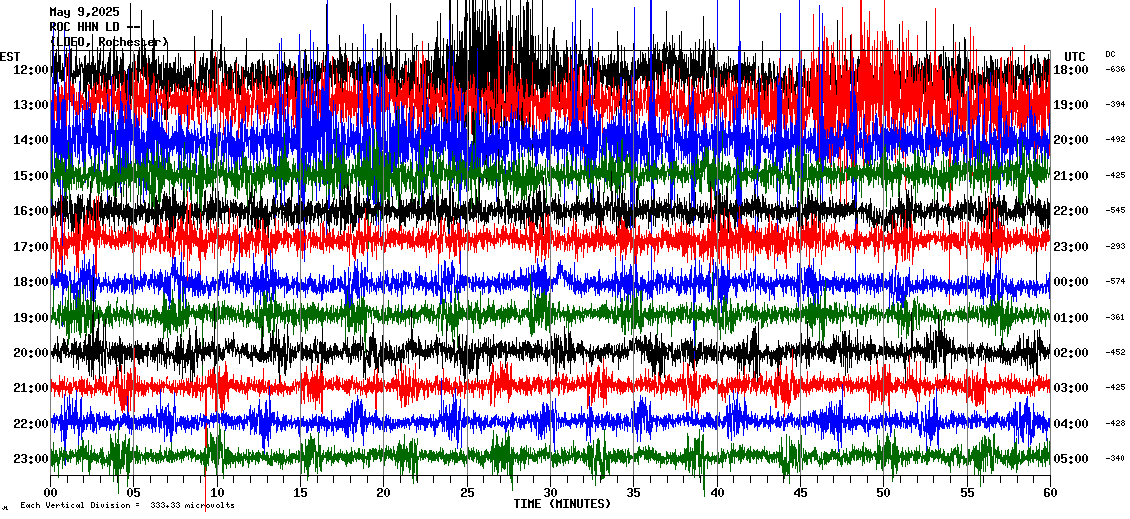The image size is (1130, 519).
Task: Click the 05:00 UTC row label
Action: pos(1071,459)
